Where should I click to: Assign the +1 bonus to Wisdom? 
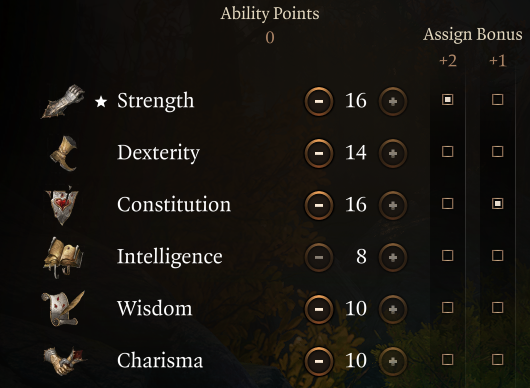pyautogui.click(x=498, y=308)
